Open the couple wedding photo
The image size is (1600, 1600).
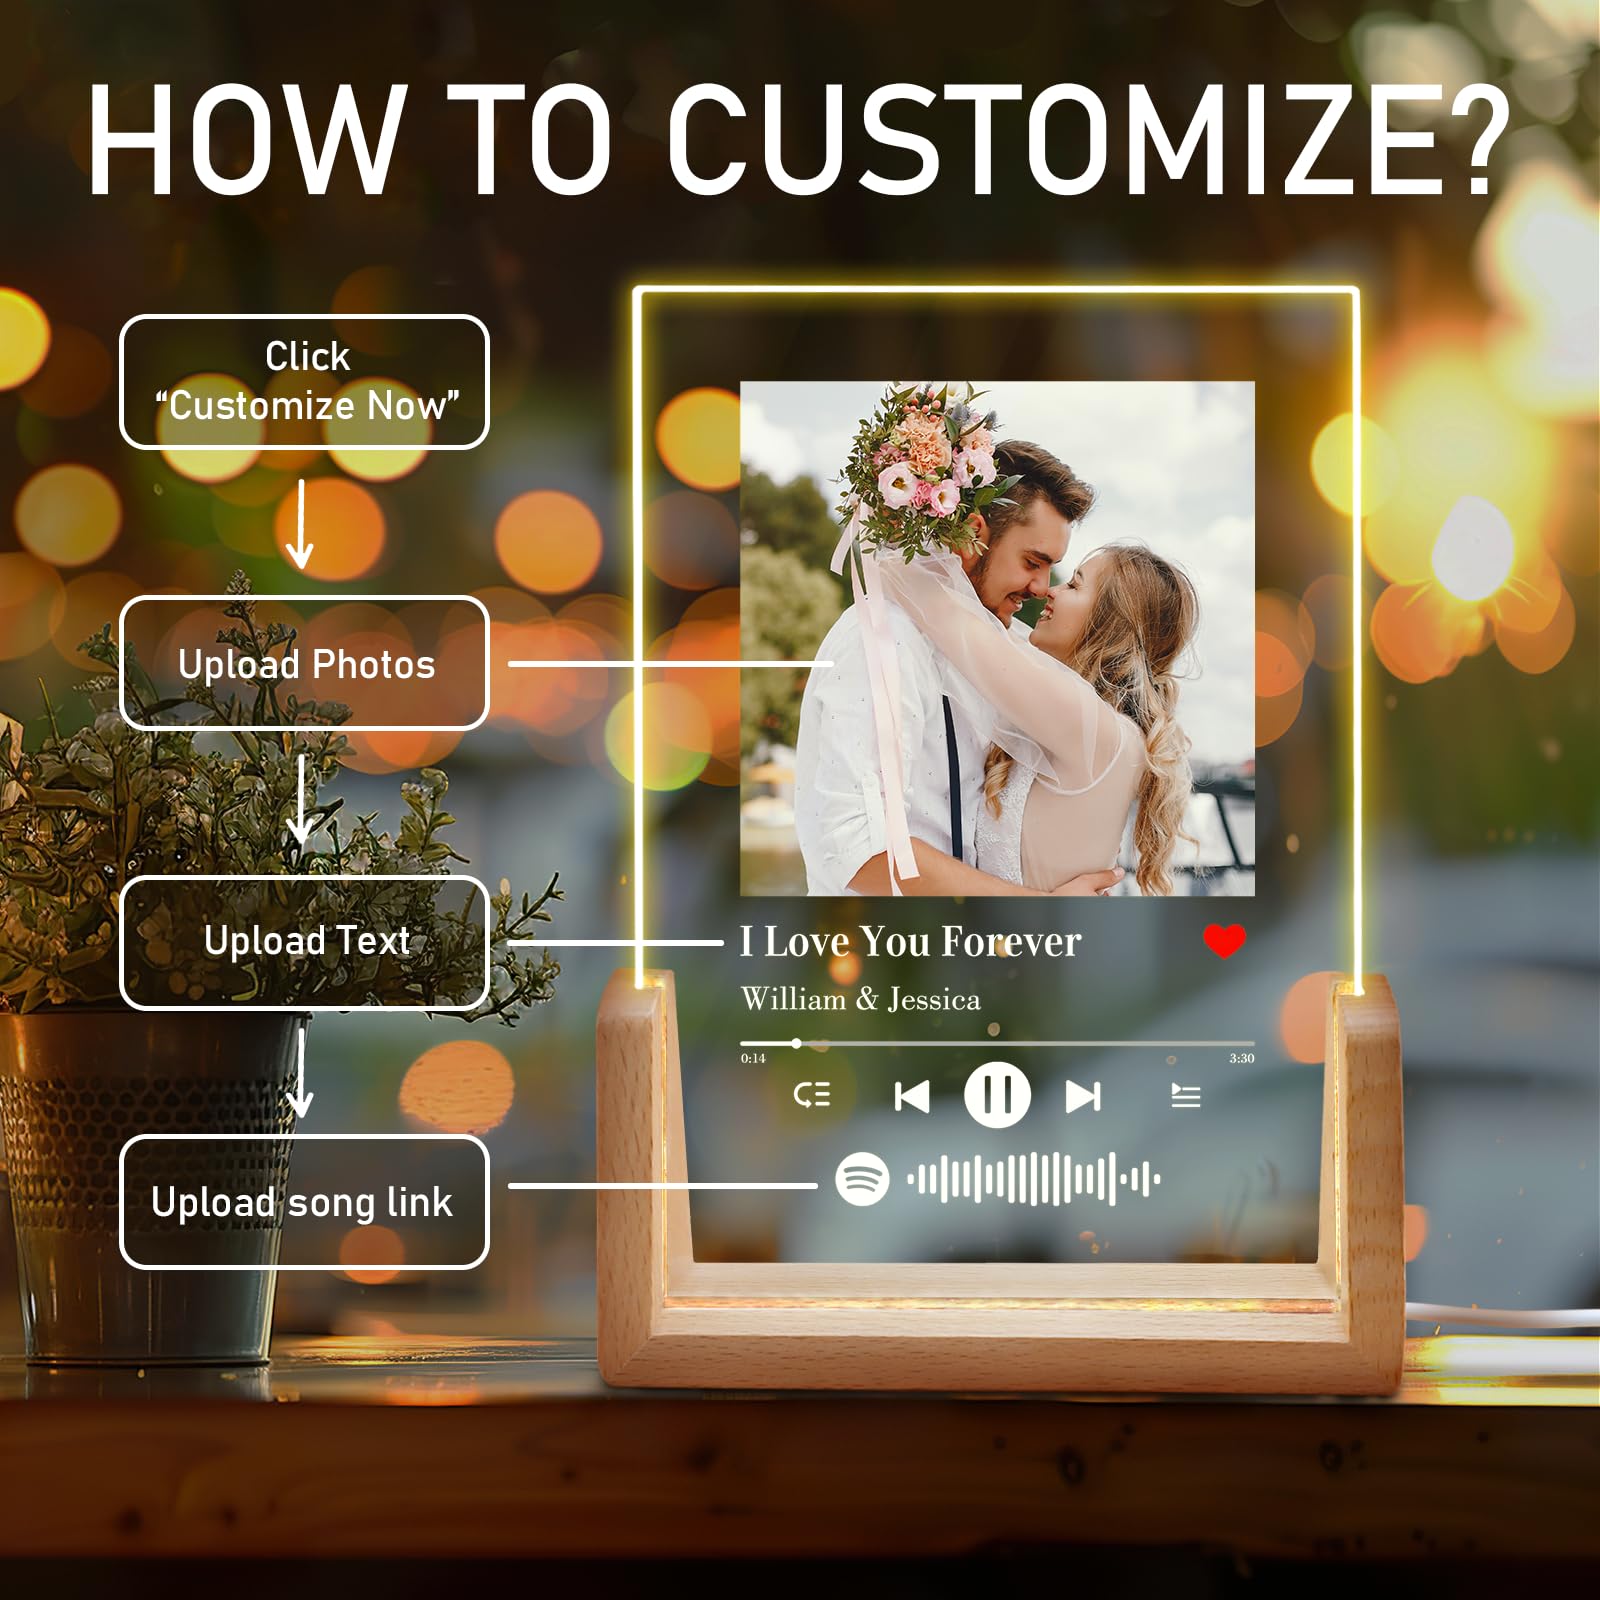[x=997, y=638]
